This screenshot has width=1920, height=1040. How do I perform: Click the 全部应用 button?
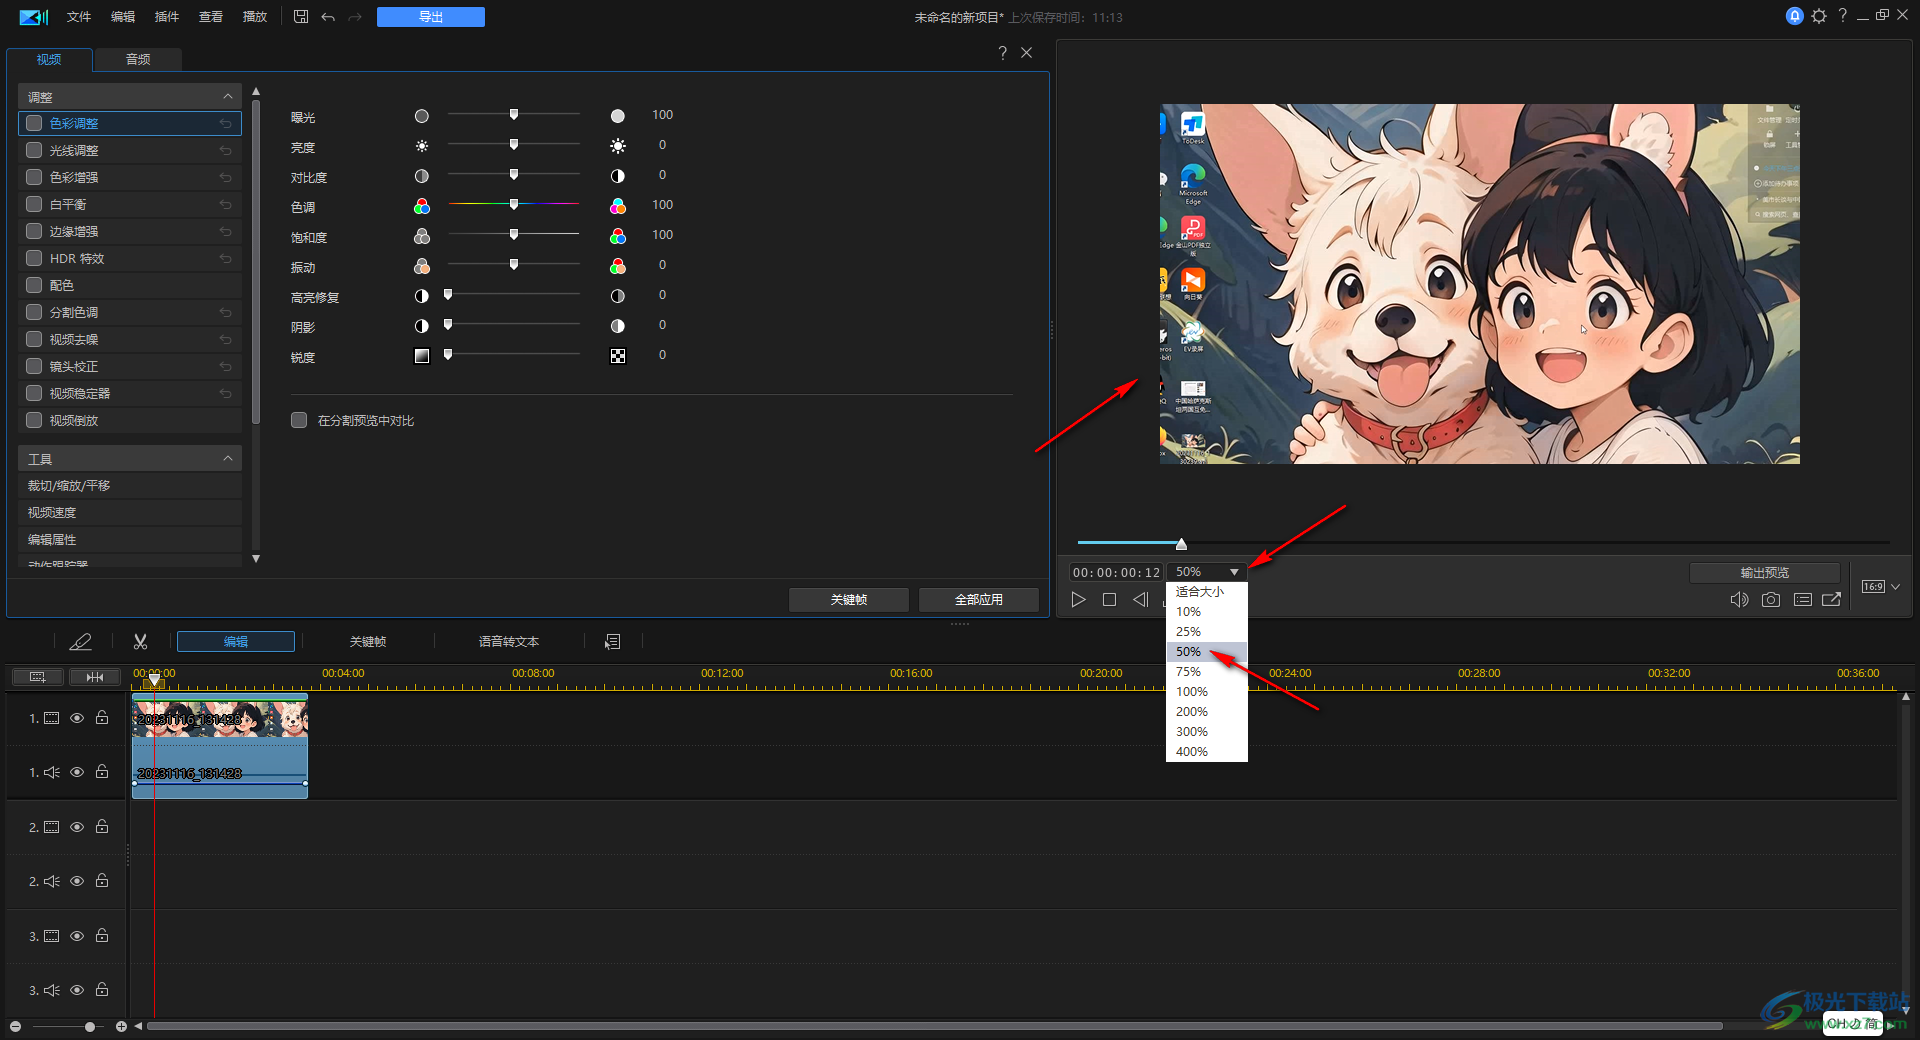(979, 600)
